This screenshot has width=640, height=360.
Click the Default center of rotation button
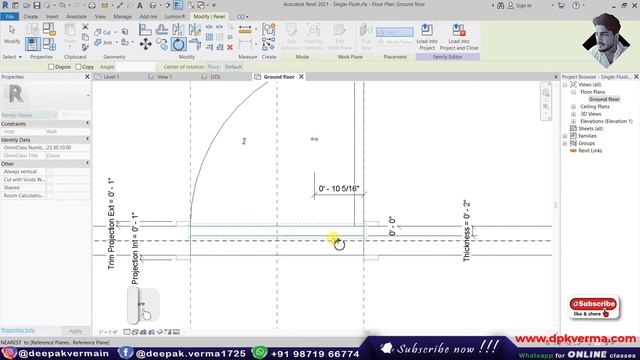(x=233, y=67)
